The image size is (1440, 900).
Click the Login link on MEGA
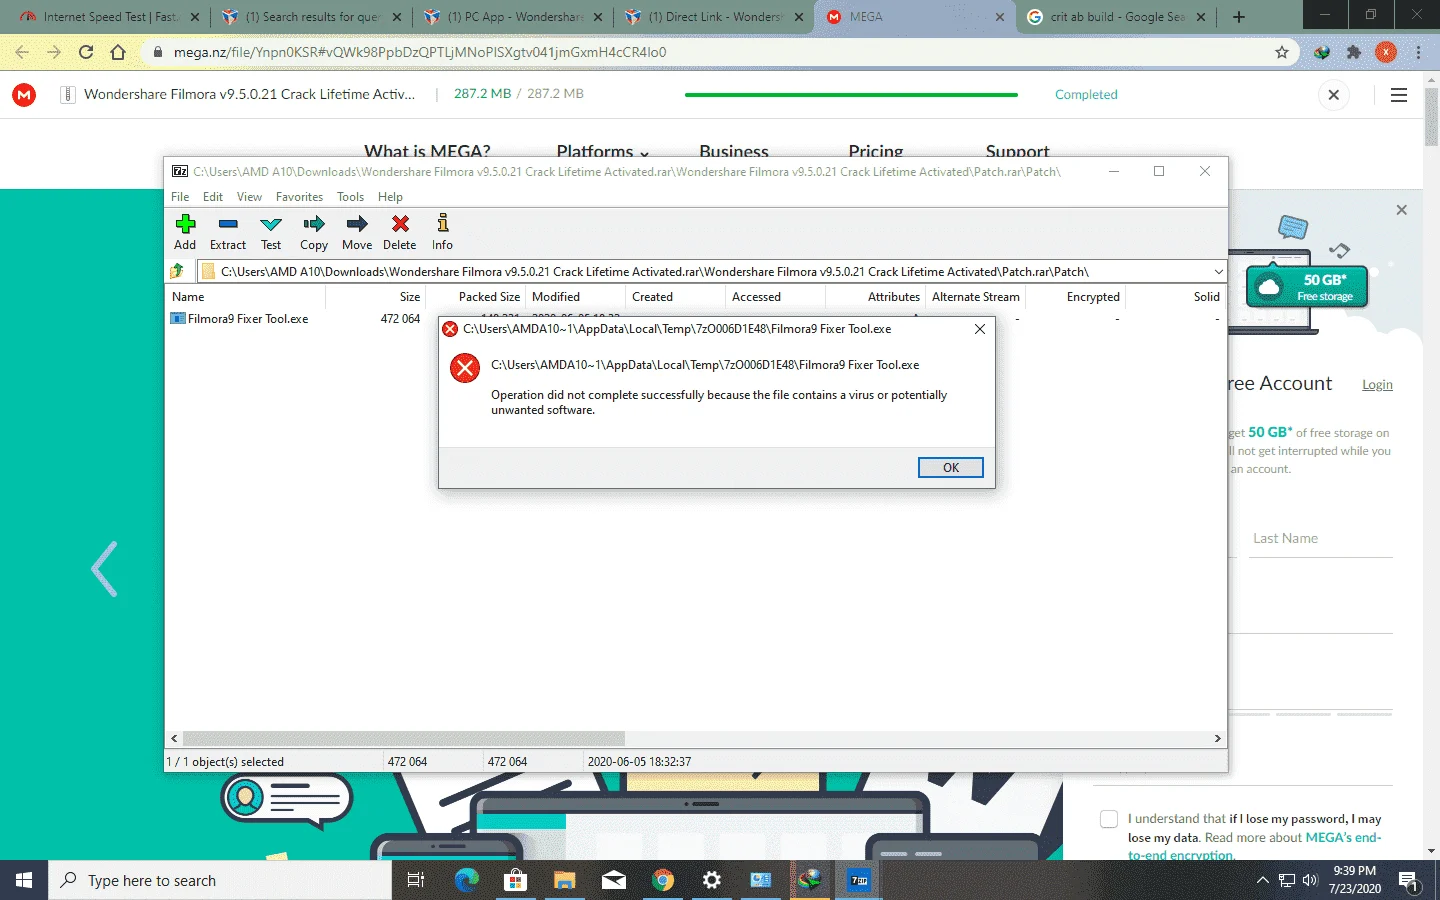click(1377, 385)
